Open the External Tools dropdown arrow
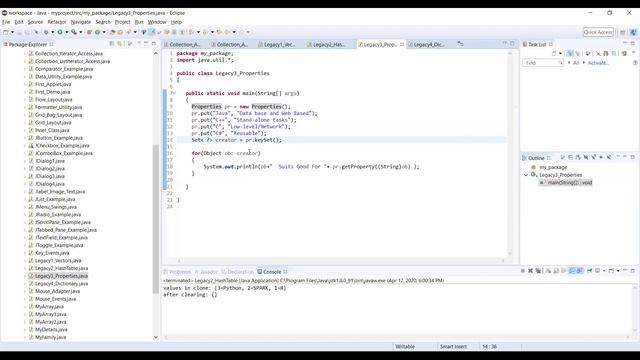Image resolution: width=640 pixels, height=360 pixels. [x=80, y=32]
